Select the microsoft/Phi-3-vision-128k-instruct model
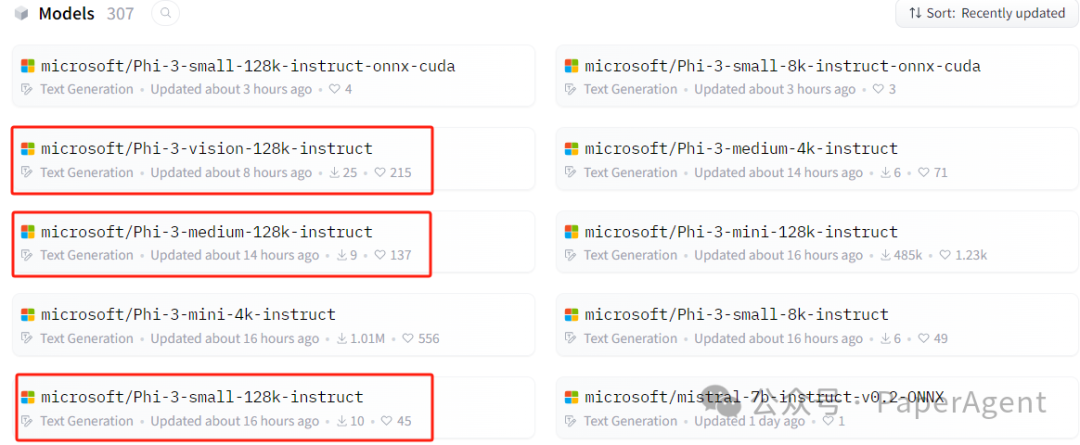The image size is (1080, 445). pyautogui.click(x=206, y=149)
